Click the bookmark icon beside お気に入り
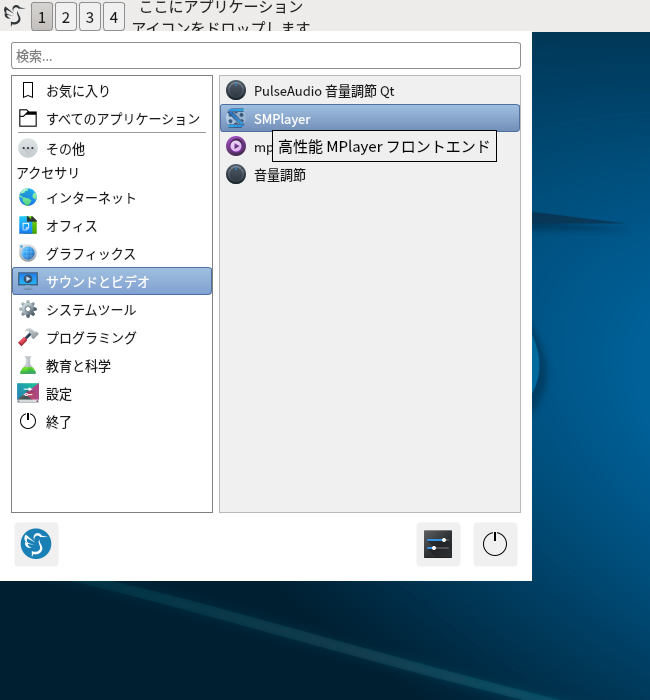 pos(28,91)
